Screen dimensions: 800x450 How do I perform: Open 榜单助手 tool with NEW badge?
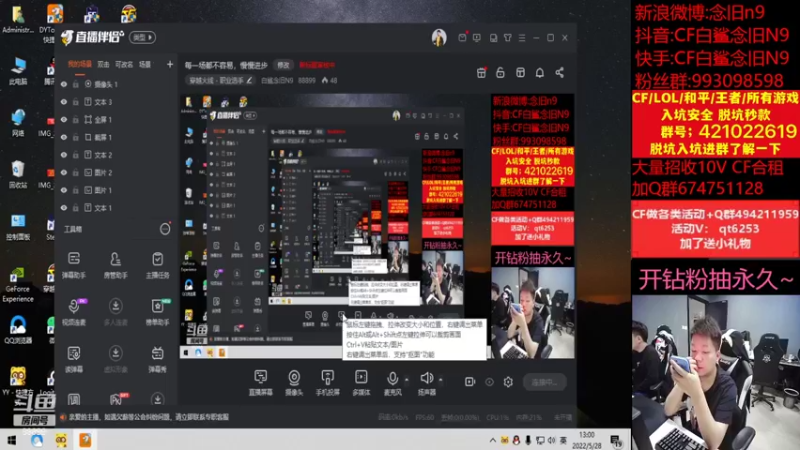[157, 311]
